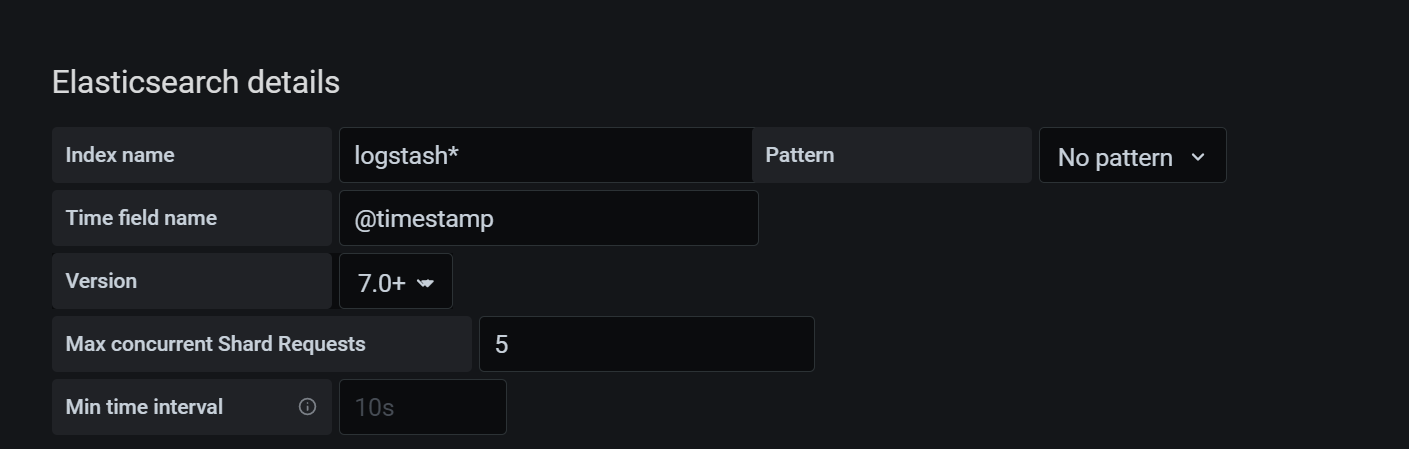The image size is (1409, 449).
Task: Click the Elasticsearch details section heading
Action: click(x=196, y=82)
